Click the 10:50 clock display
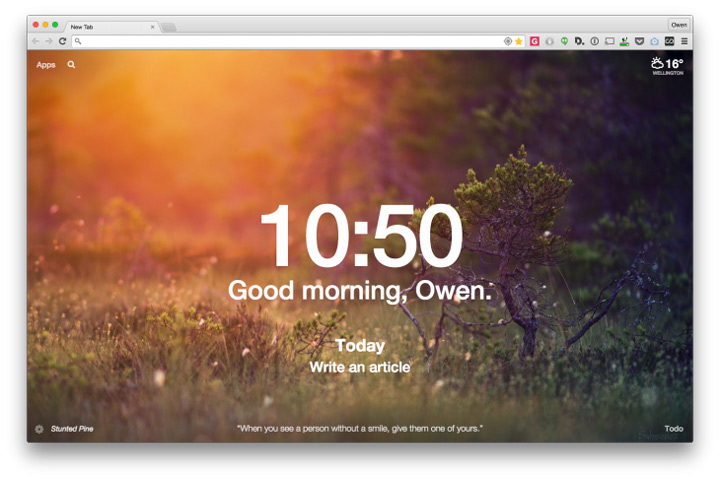Image resolution: width=720 pixels, height=481 pixels. pyautogui.click(x=361, y=236)
